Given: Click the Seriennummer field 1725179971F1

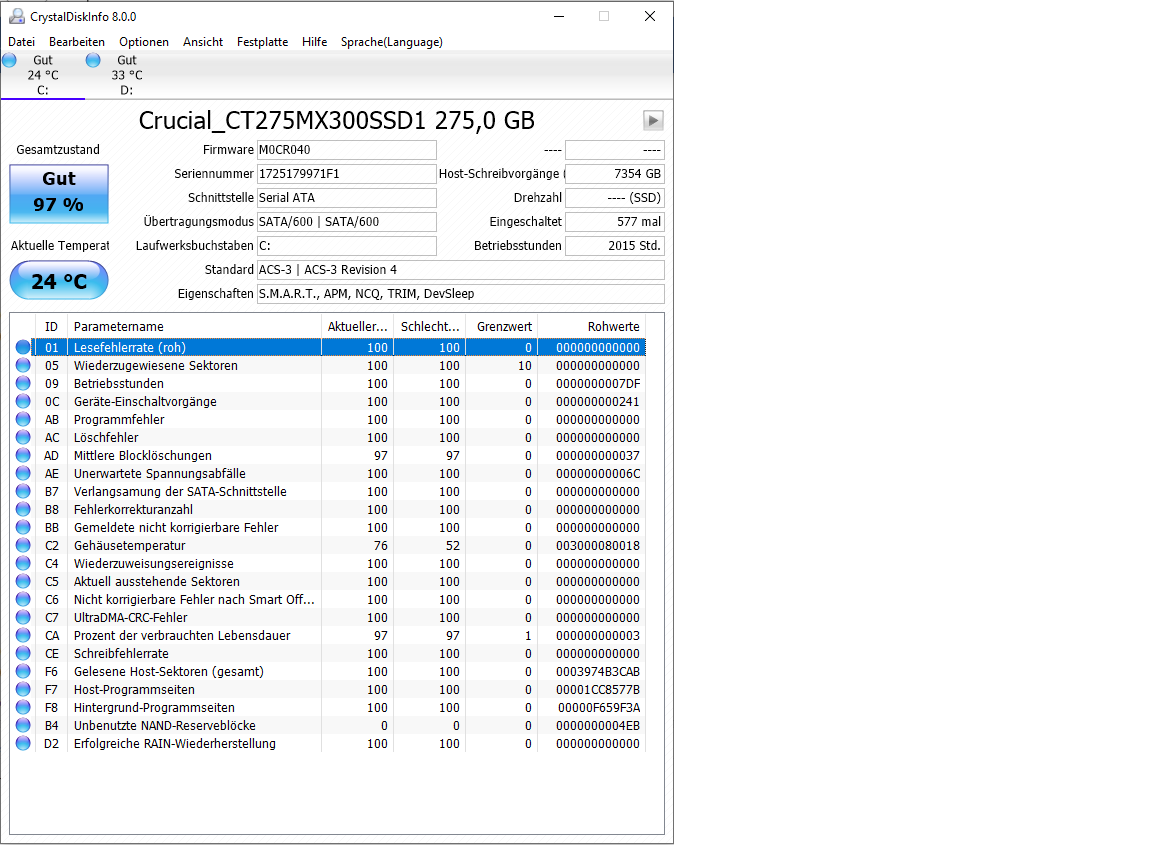Looking at the screenshot, I should click(347, 174).
